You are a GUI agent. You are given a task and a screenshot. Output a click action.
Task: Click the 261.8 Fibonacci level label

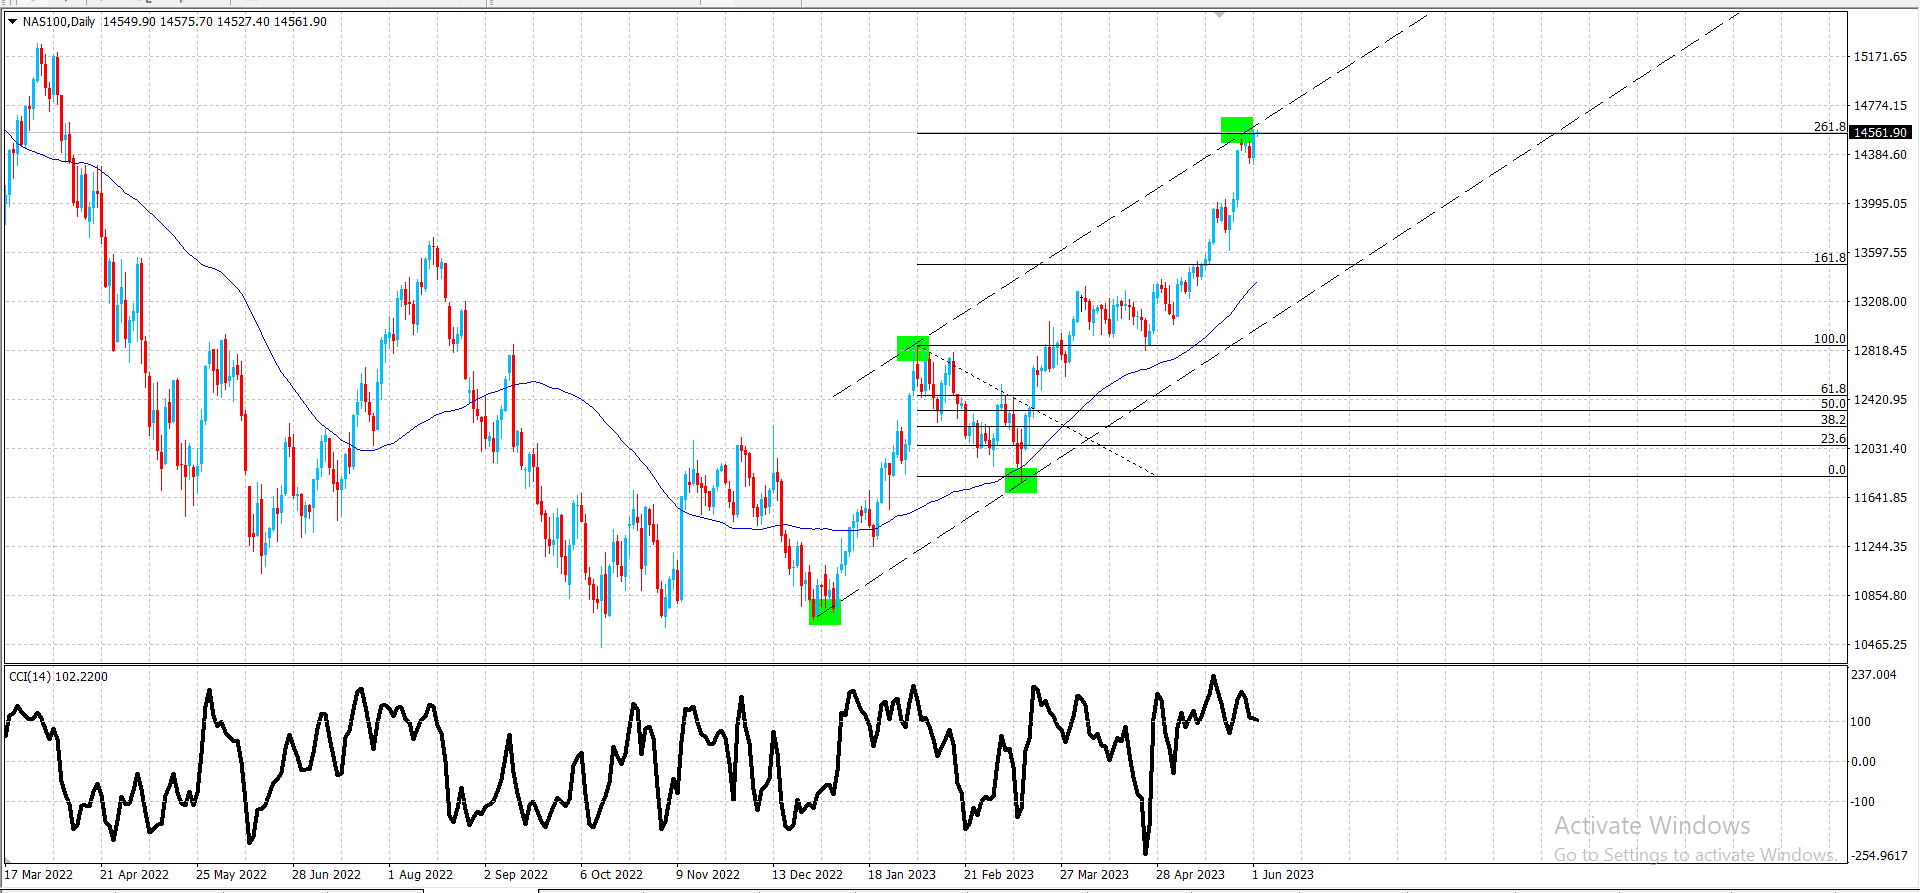click(x=1830, y=127)
